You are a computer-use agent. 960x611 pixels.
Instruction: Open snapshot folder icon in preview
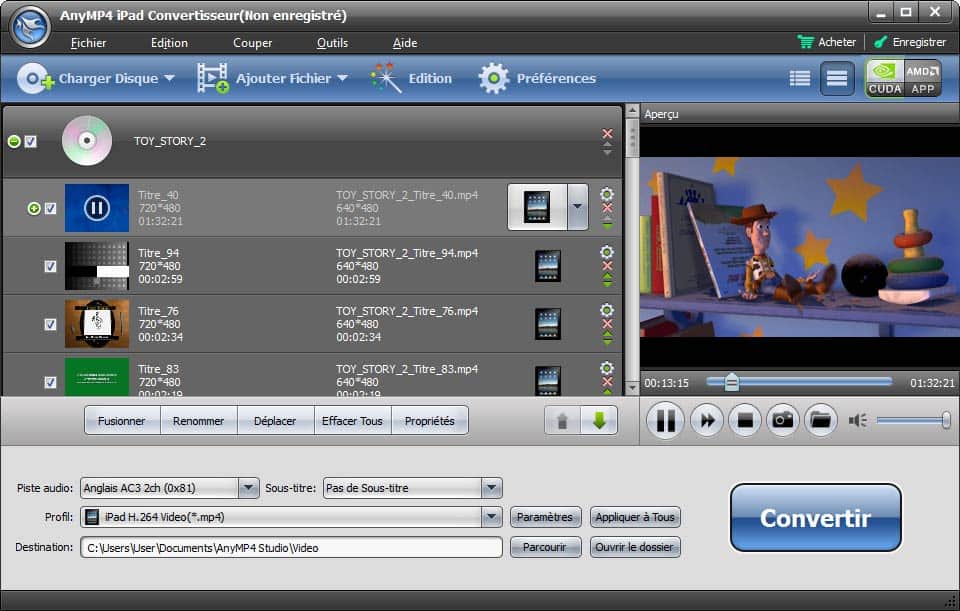(820, 420)
